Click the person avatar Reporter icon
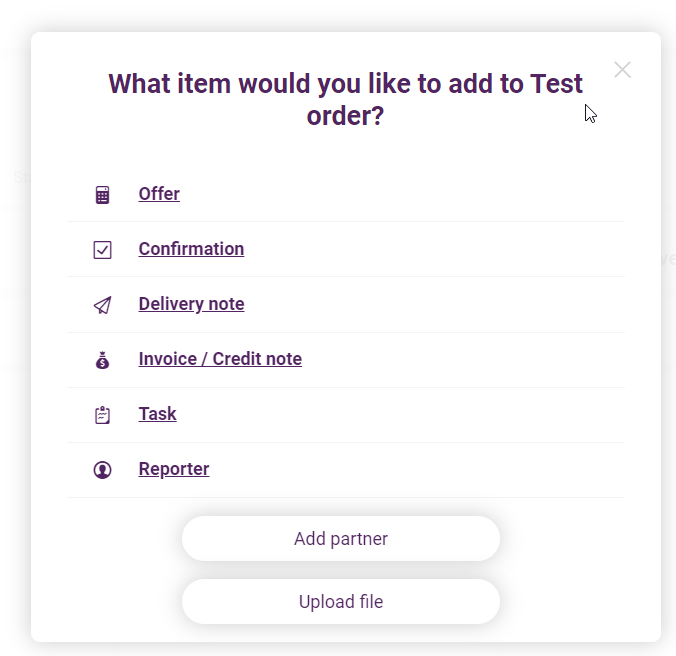Screen dimensions: 676x656 coord(102,470)
